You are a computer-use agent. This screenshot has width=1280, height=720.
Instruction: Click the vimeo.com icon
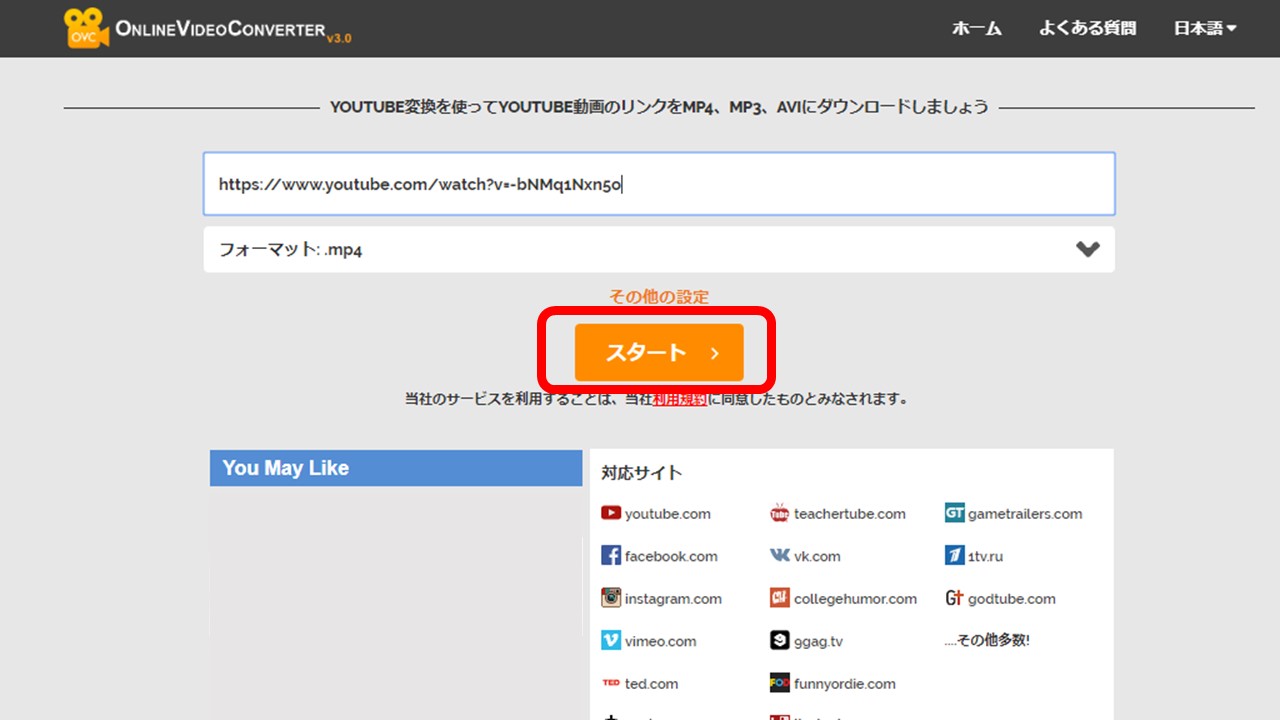pyautogui.click(x=610, y=641)
